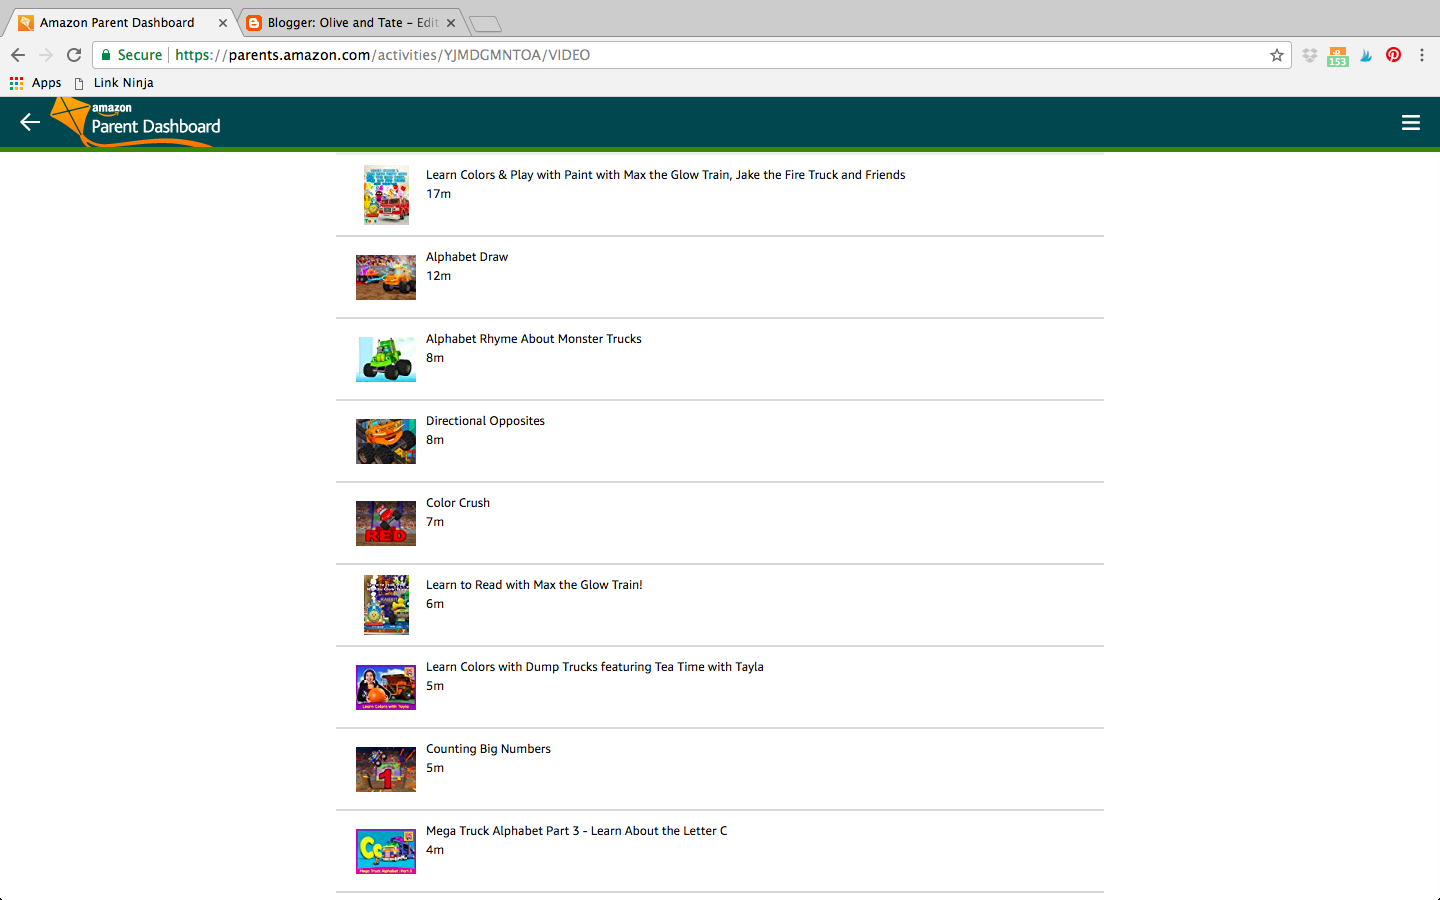1440x900 pixels.
Task: Click the 6m duration under Learn to Read
Action: click(x=435, y=604)
